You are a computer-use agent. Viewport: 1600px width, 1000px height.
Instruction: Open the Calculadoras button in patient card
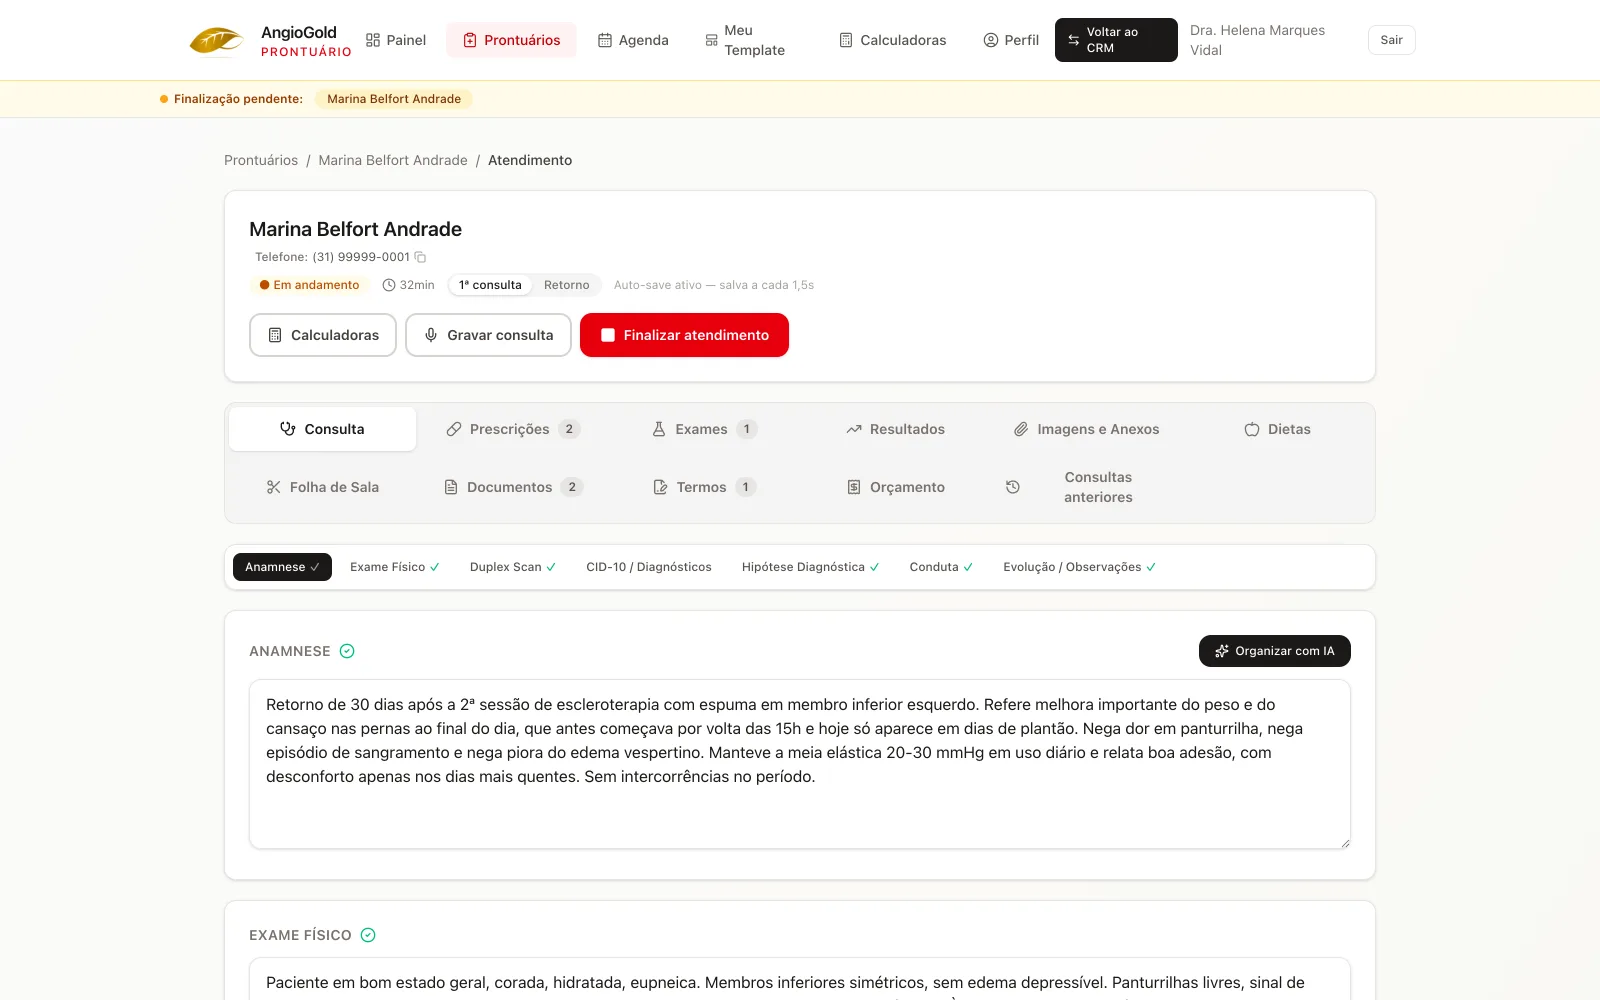point(323,335)
